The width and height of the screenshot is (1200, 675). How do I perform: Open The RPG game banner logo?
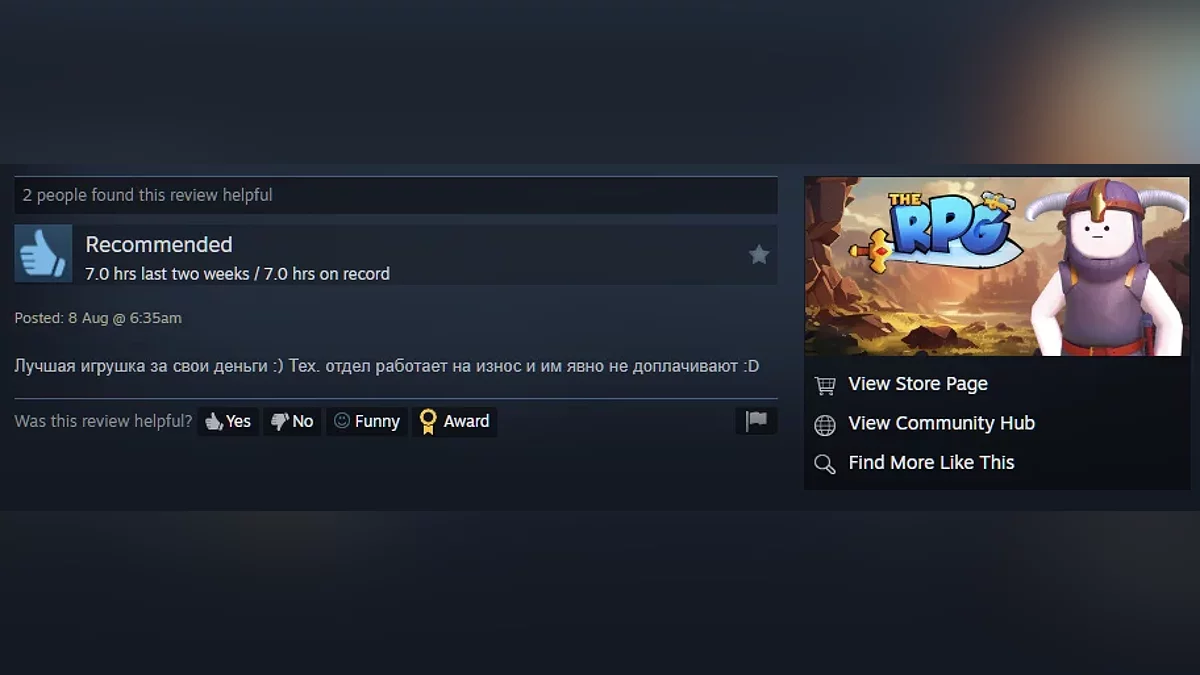point(997,266)
